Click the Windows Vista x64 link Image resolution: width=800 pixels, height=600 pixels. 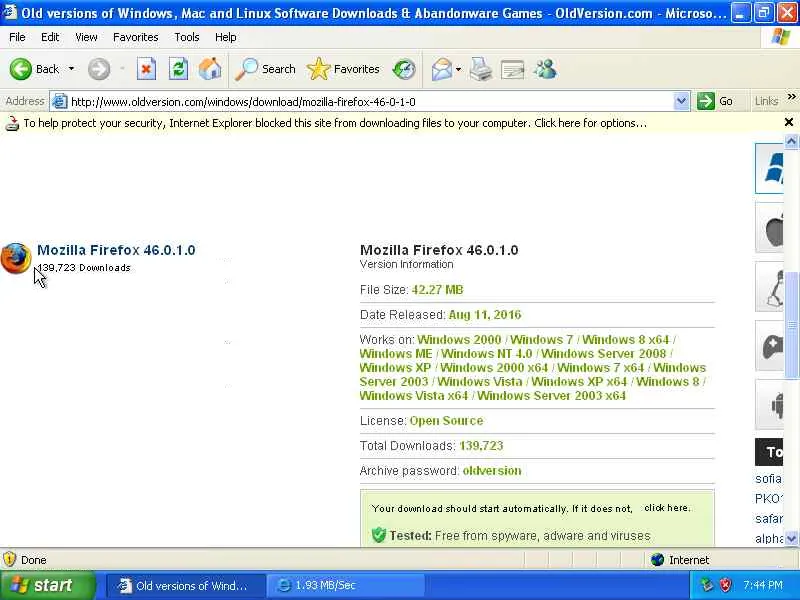pyautogui.click(x=414, y=395)
